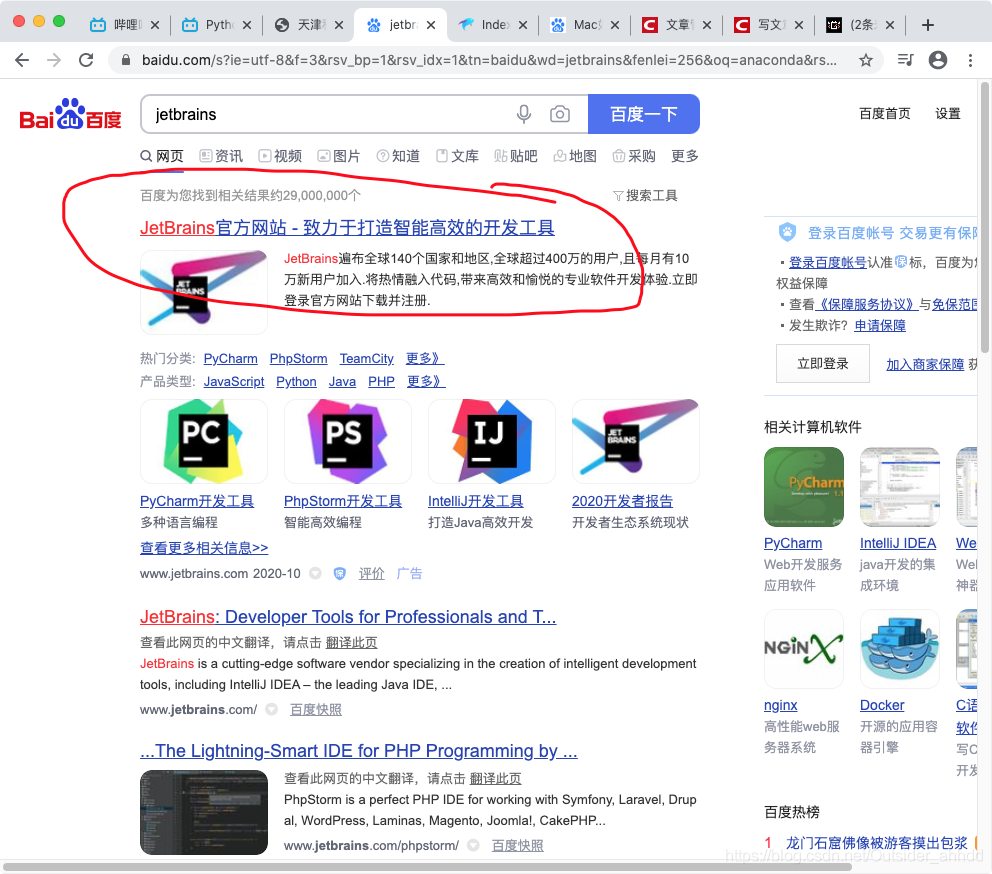This screenshot has height=874, width=992.
Task: Click the 立即登录 button
Action: 822,363
